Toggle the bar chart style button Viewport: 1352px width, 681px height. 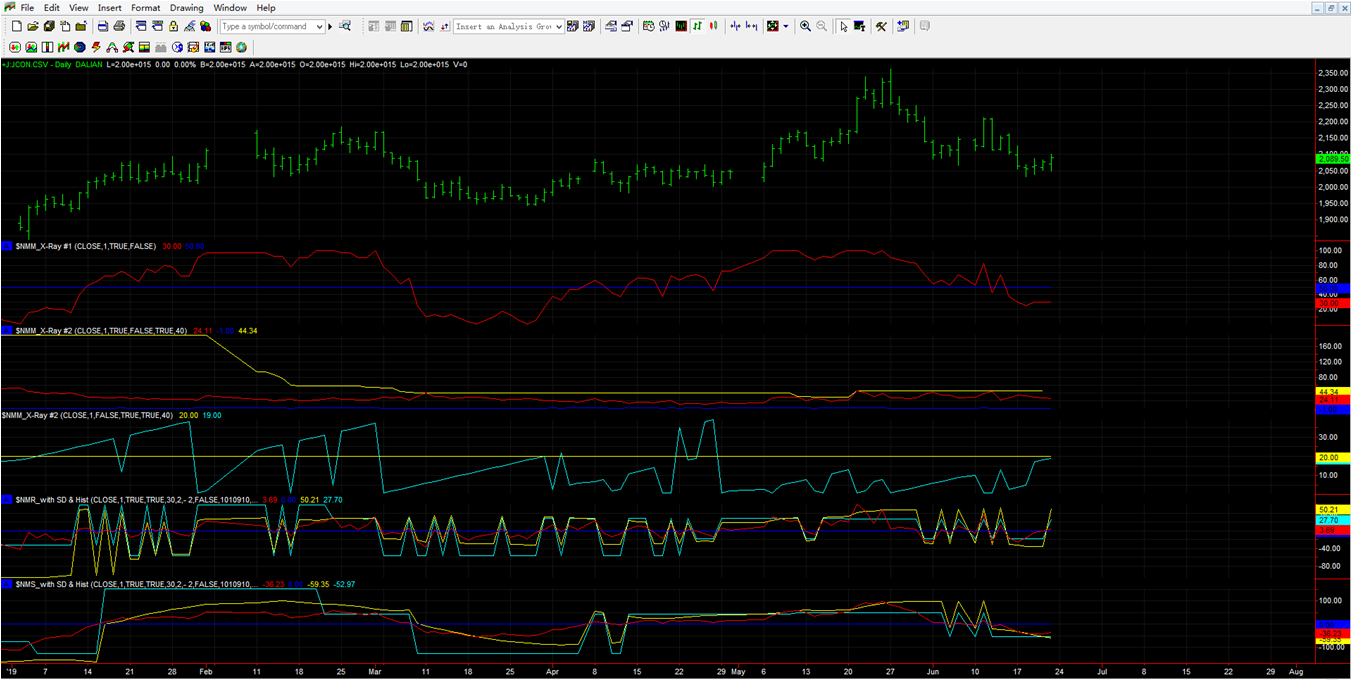pyautogui.click(x=697, y=26)
